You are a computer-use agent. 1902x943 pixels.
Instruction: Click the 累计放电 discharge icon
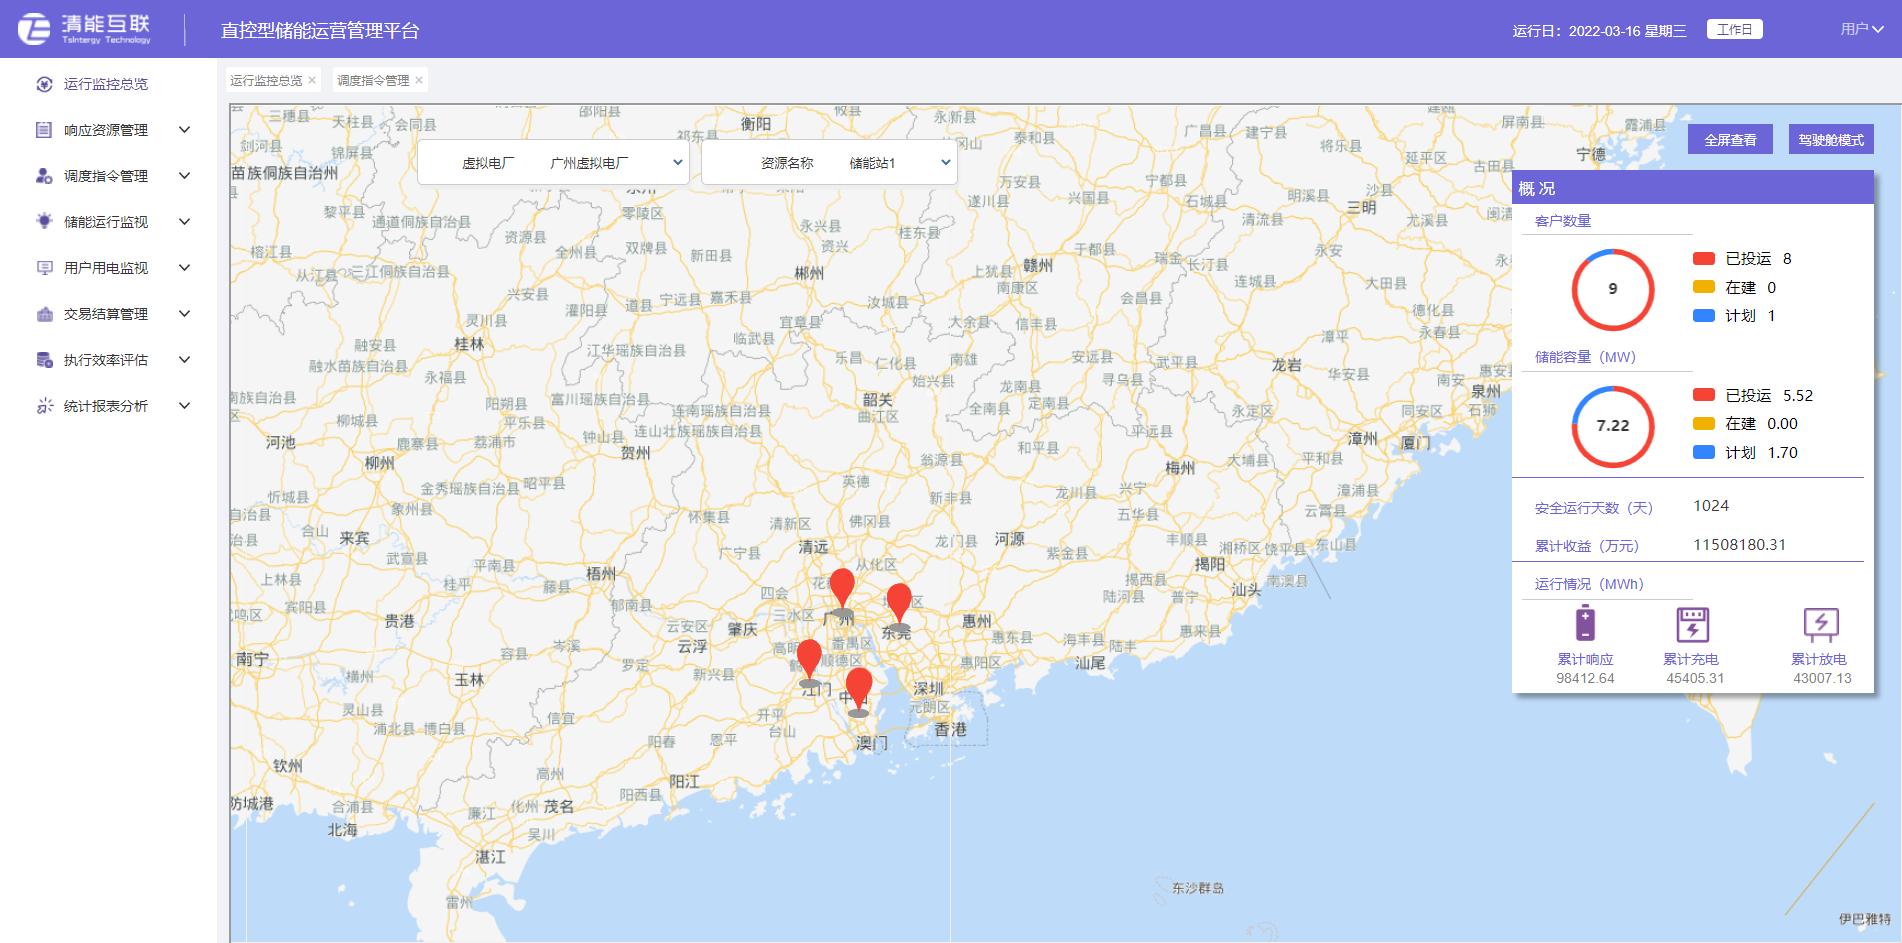[x=1820, y=624]
